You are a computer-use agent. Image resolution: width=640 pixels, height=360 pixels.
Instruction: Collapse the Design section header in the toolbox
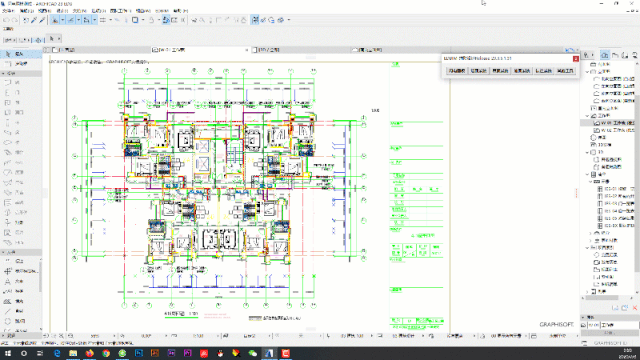pyautogui.click(x=20, y=73)
